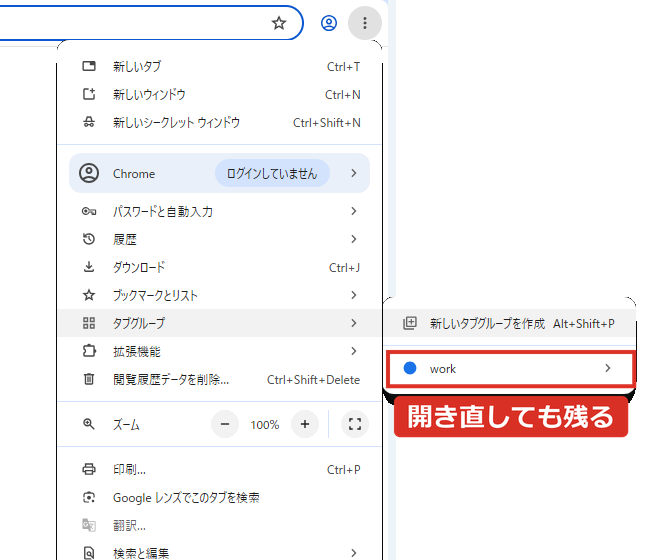Image resolution: width=660 pixels, height=560 pixels.
Task: Close the Chrome three-dot menu button
Action: point(365,23)
